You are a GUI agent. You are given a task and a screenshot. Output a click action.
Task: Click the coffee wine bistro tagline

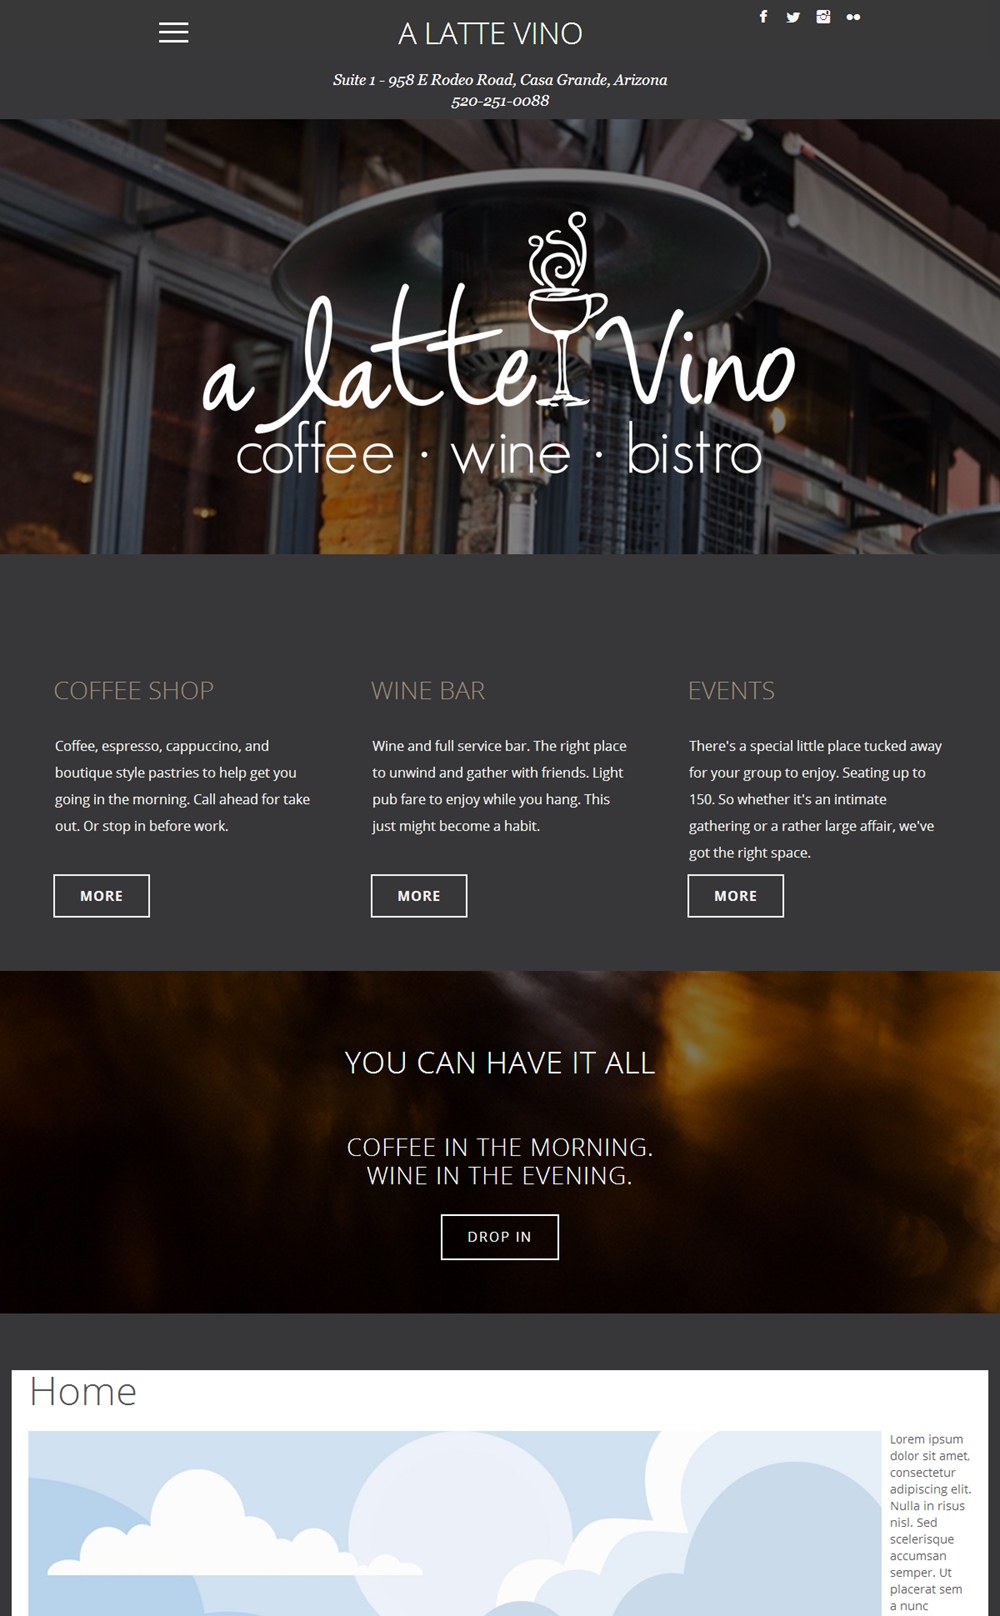coord(499,453)
